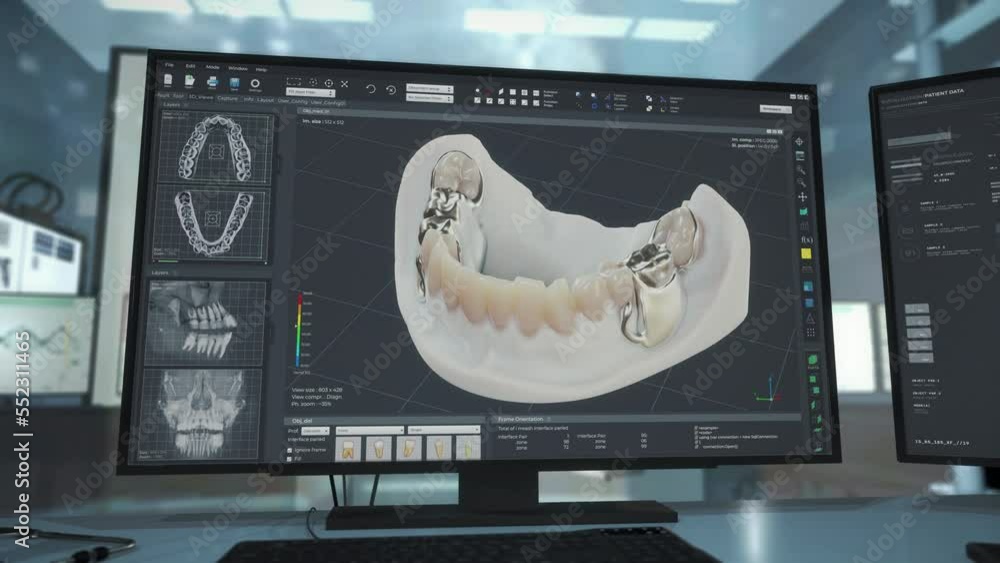Click the Open file toolbar icon
1000x563 pixels.
pyautogui.click(x=189, y=81)
